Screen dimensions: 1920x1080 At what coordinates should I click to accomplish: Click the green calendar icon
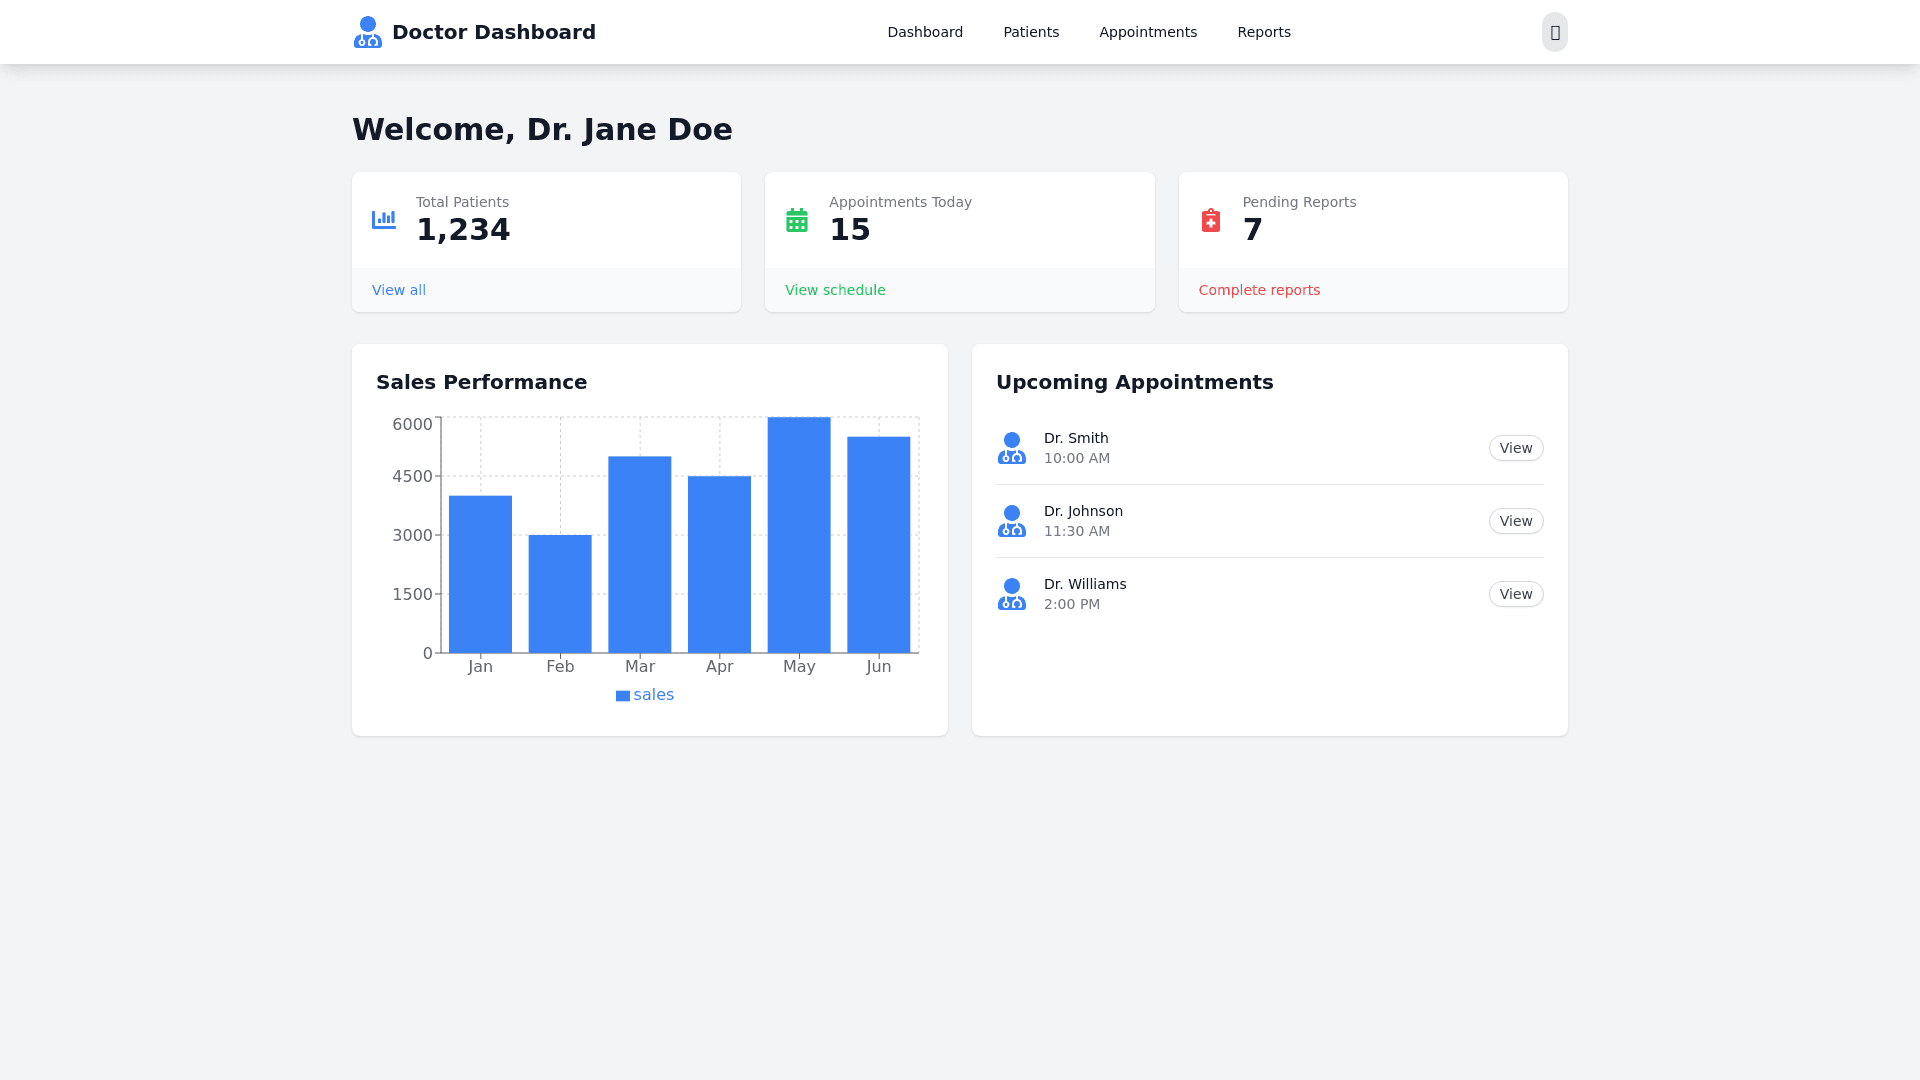[797, 220]
